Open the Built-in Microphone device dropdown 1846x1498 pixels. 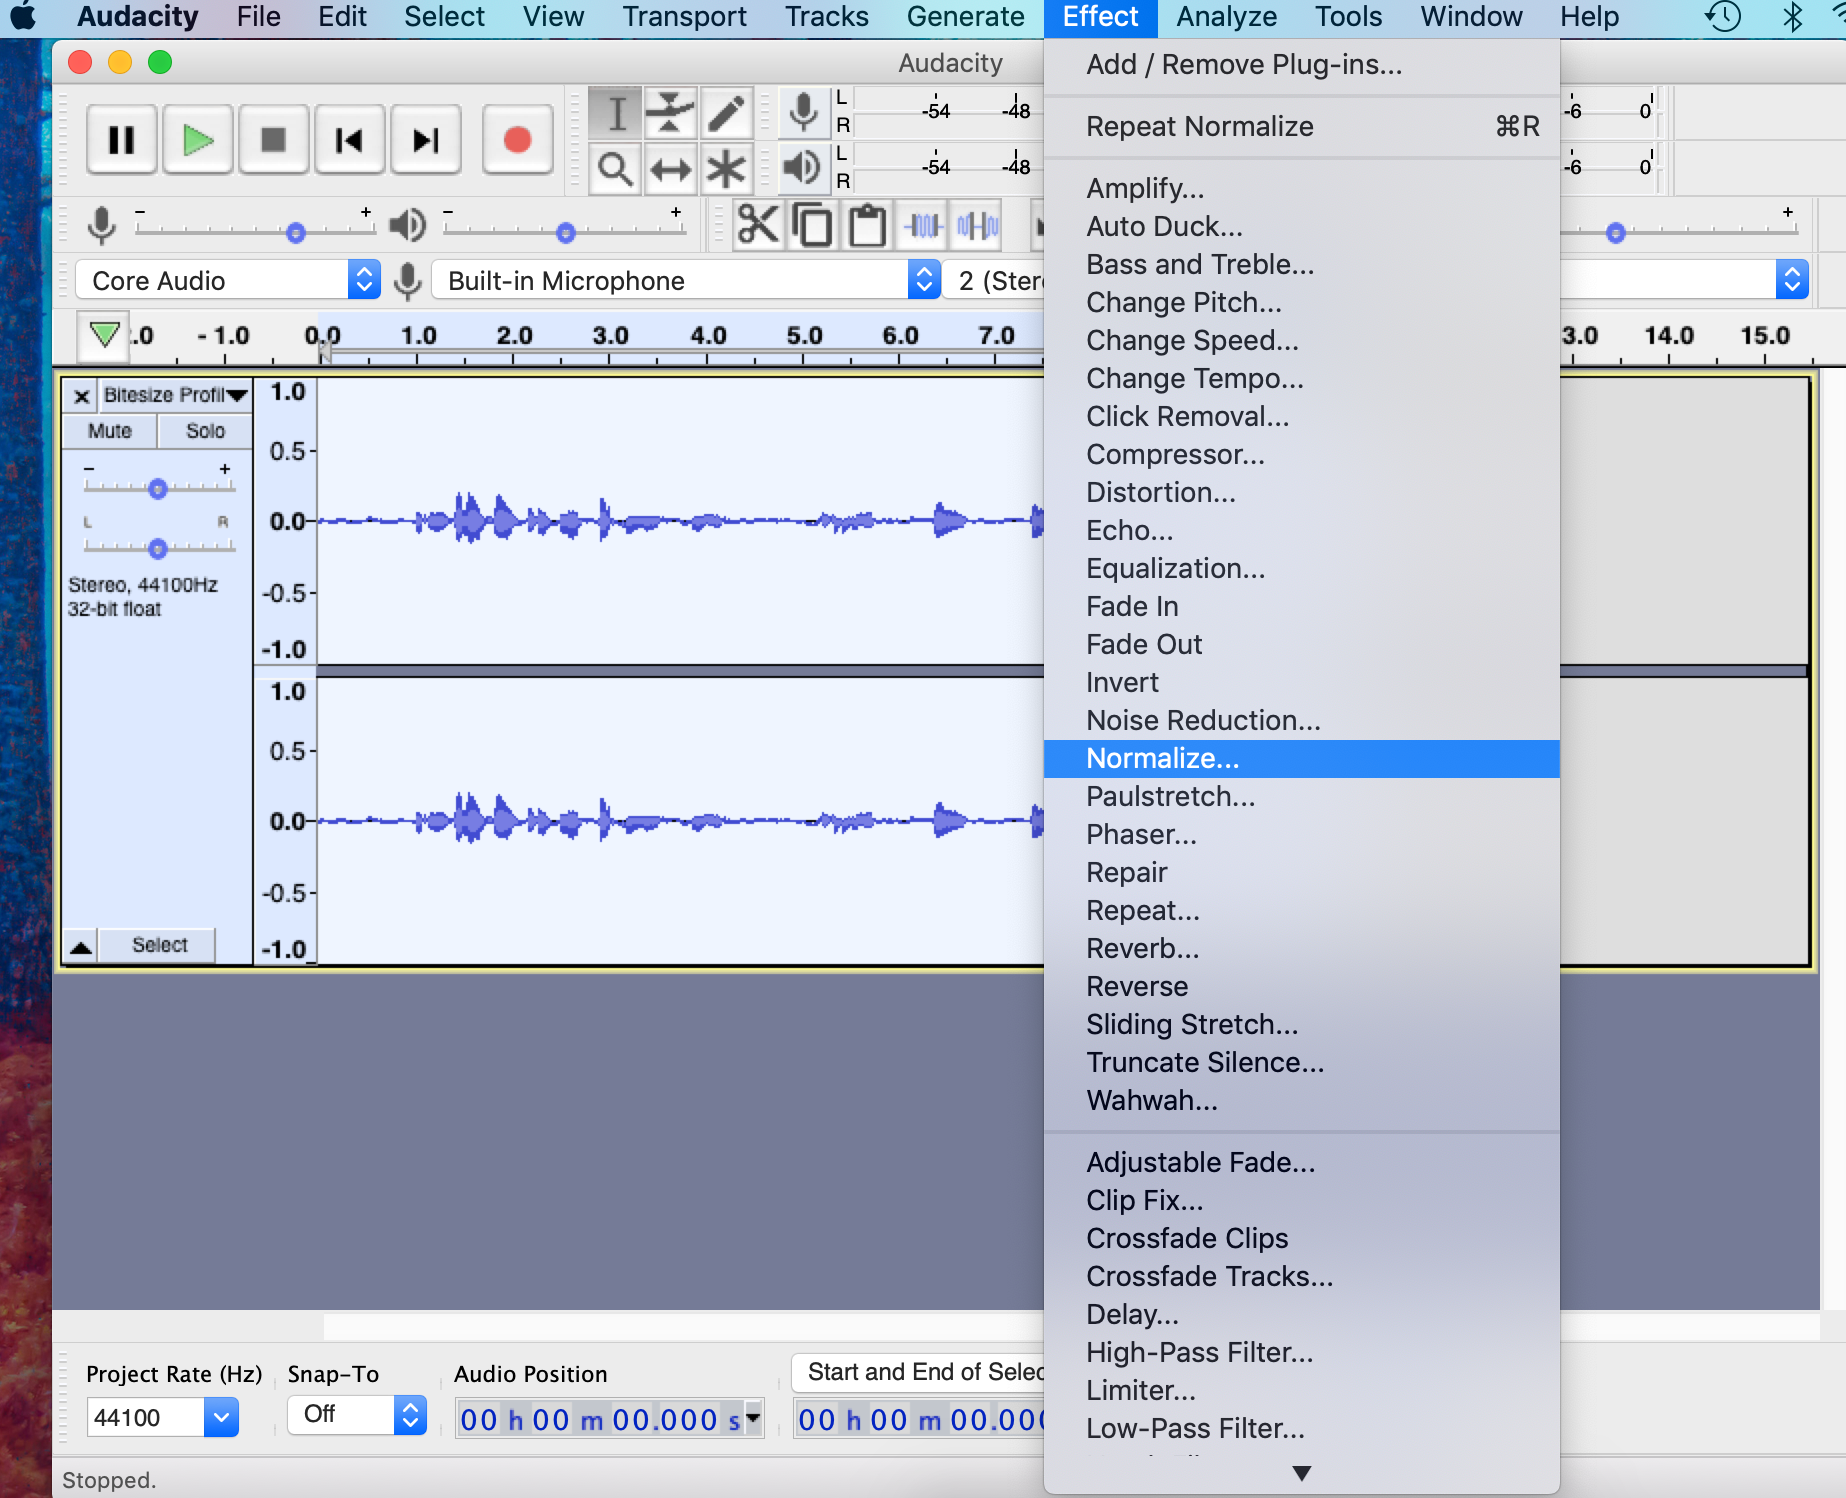(x=686, y=281)
